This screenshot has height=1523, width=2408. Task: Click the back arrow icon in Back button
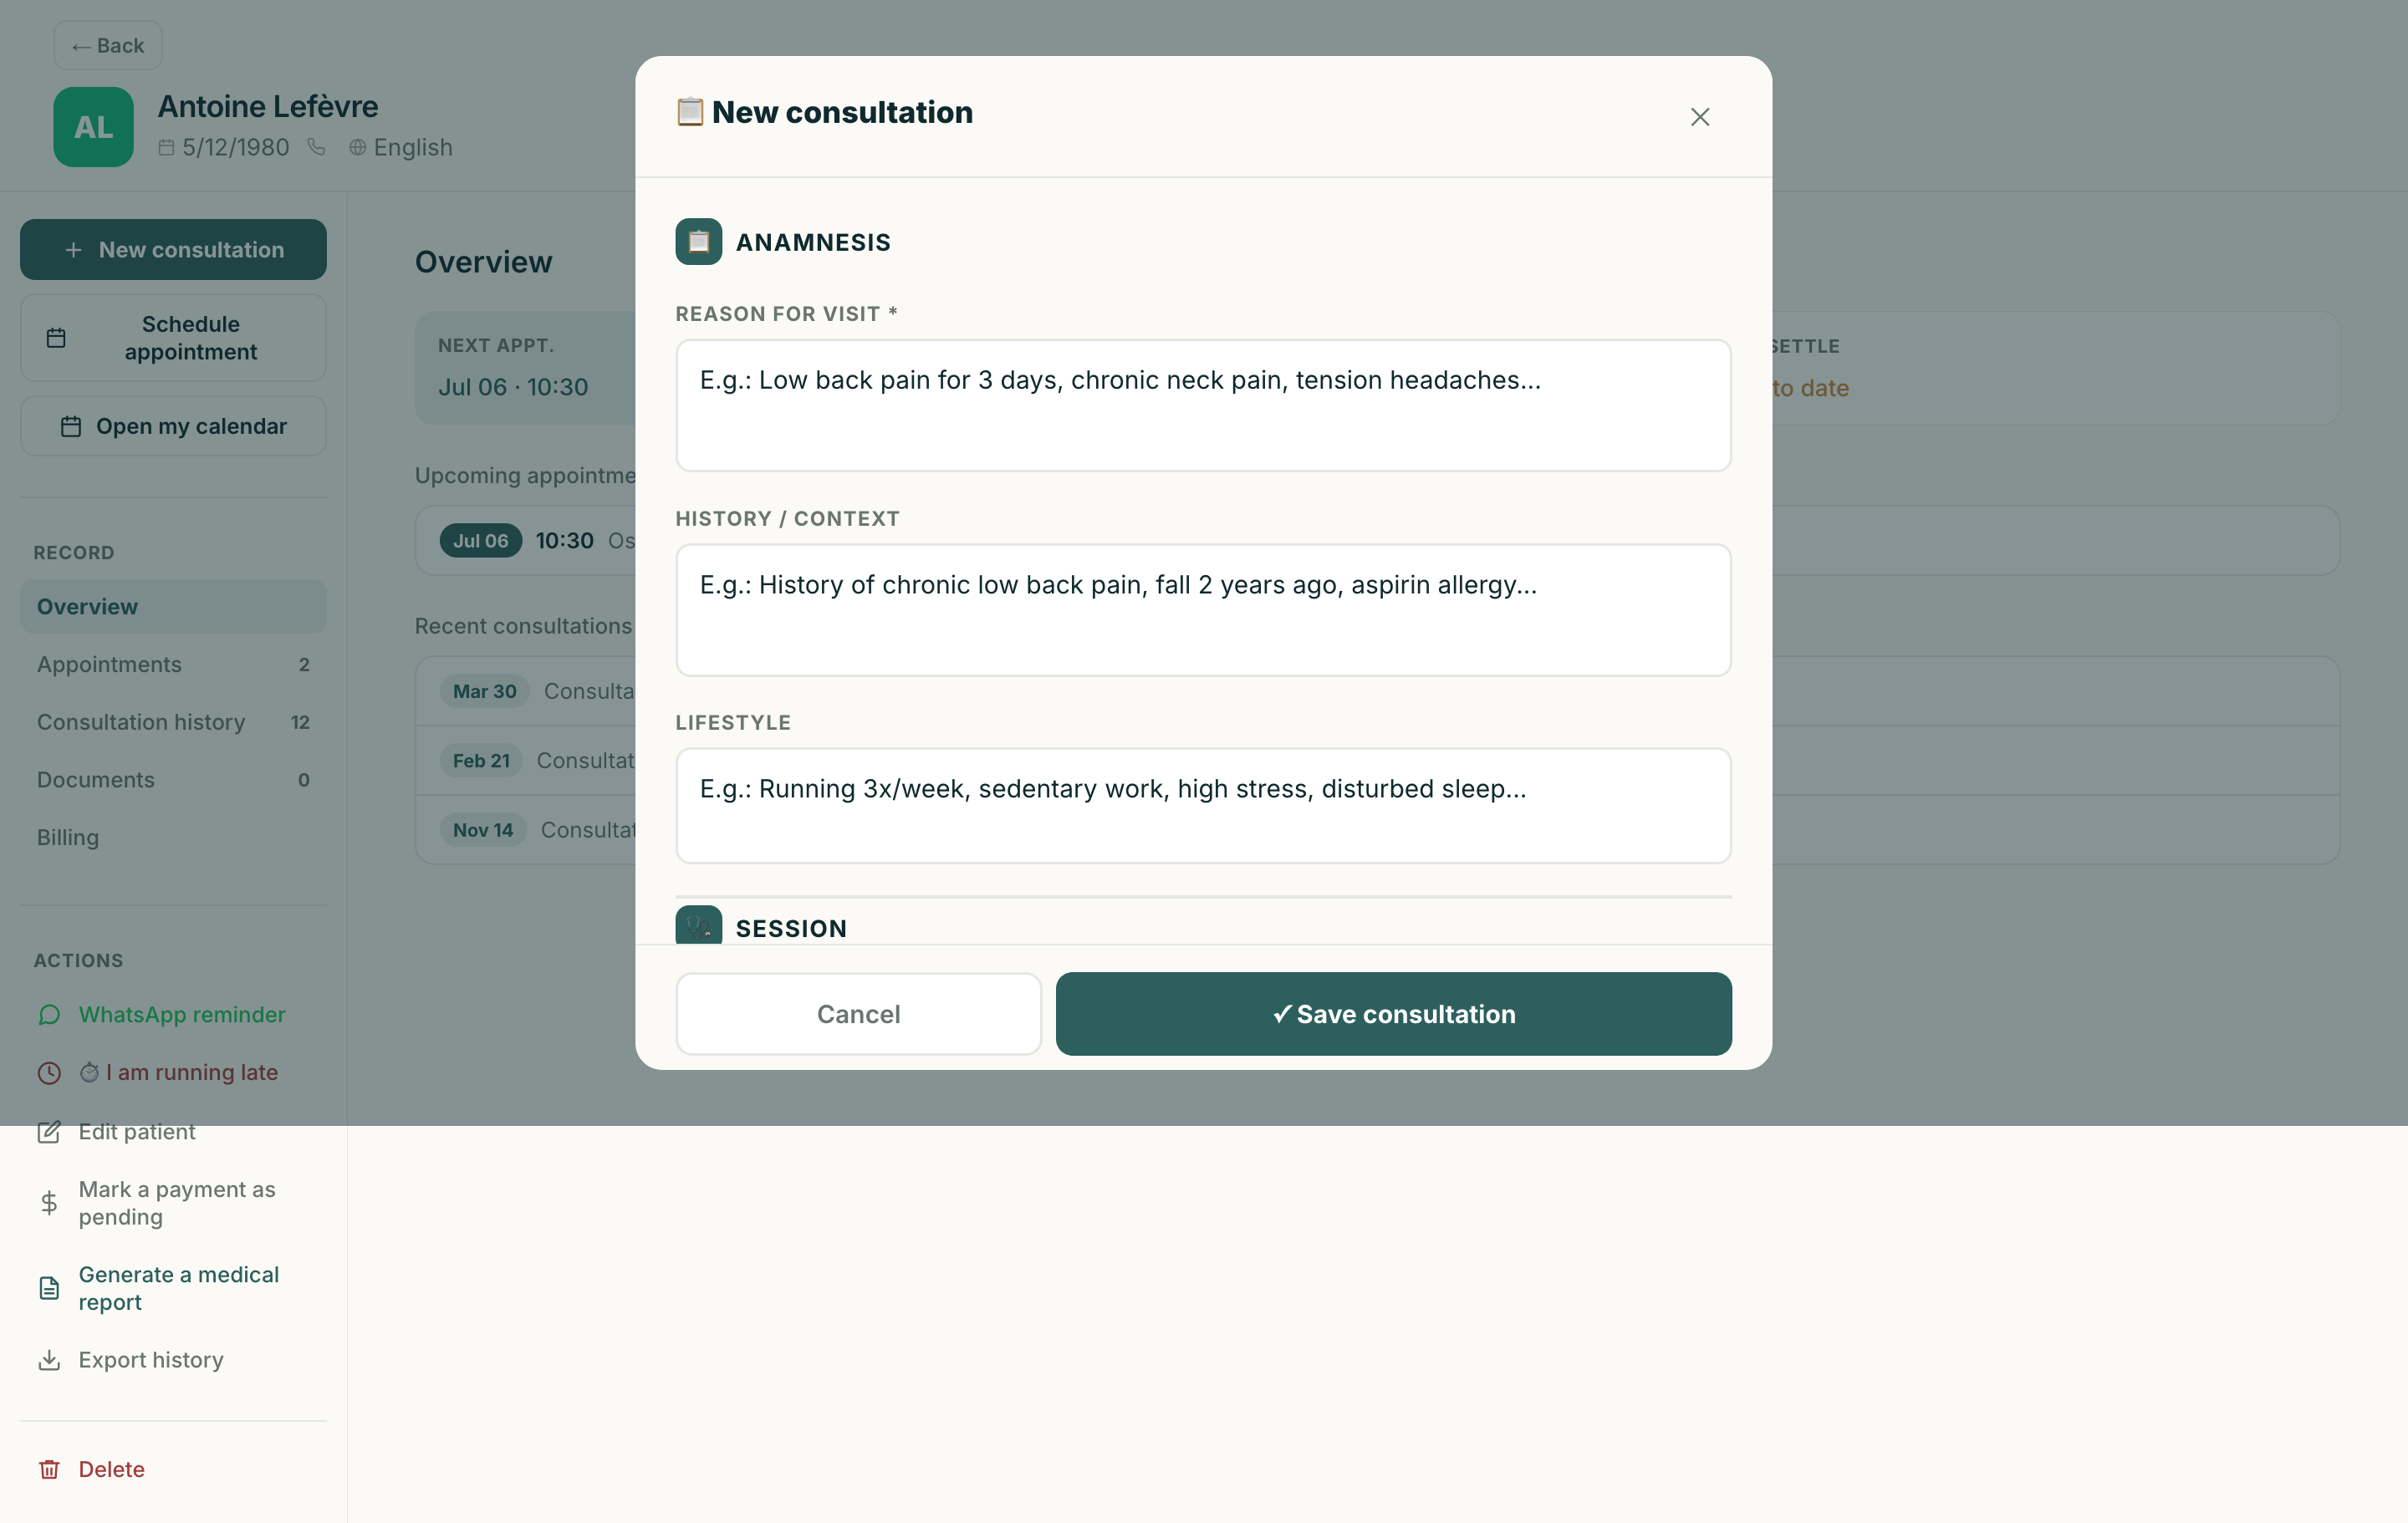(x=82, y=46)
